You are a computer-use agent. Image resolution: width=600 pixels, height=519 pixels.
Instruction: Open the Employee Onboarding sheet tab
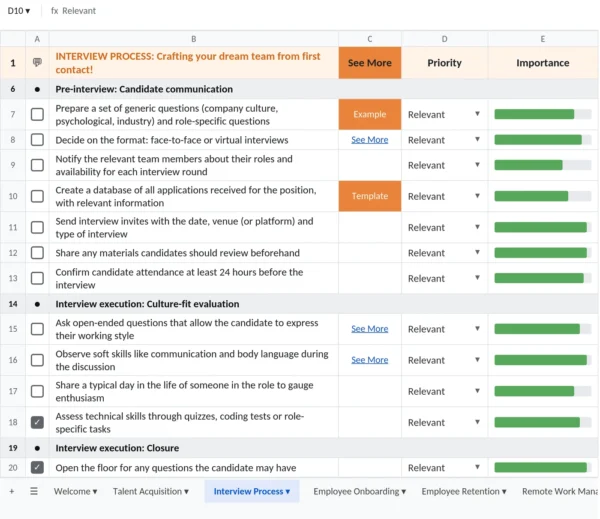click(360, 491)
